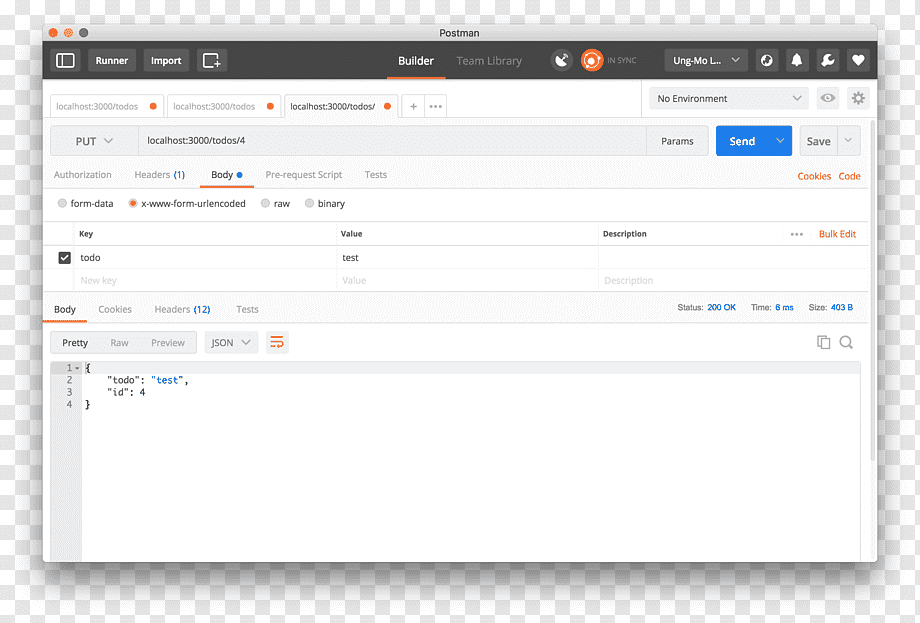Click the Description placeholder field

(733, 280)
